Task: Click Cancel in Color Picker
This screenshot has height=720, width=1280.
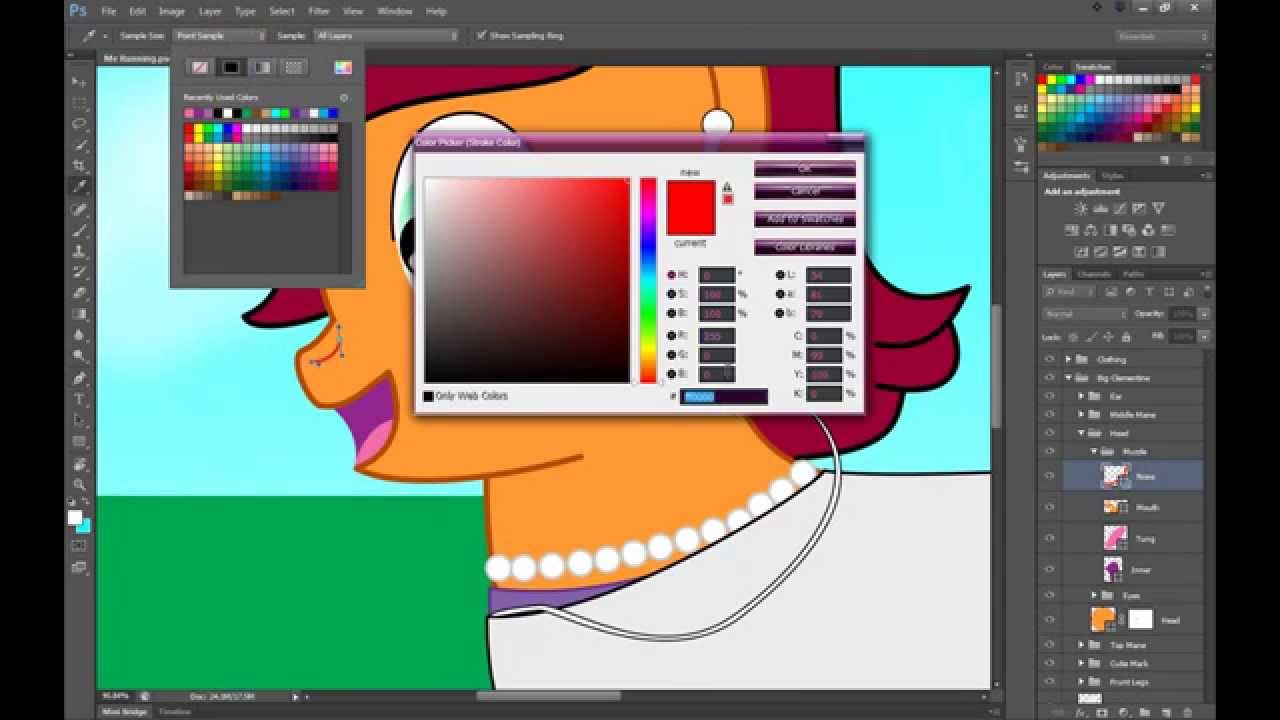Action: [805, 190]
